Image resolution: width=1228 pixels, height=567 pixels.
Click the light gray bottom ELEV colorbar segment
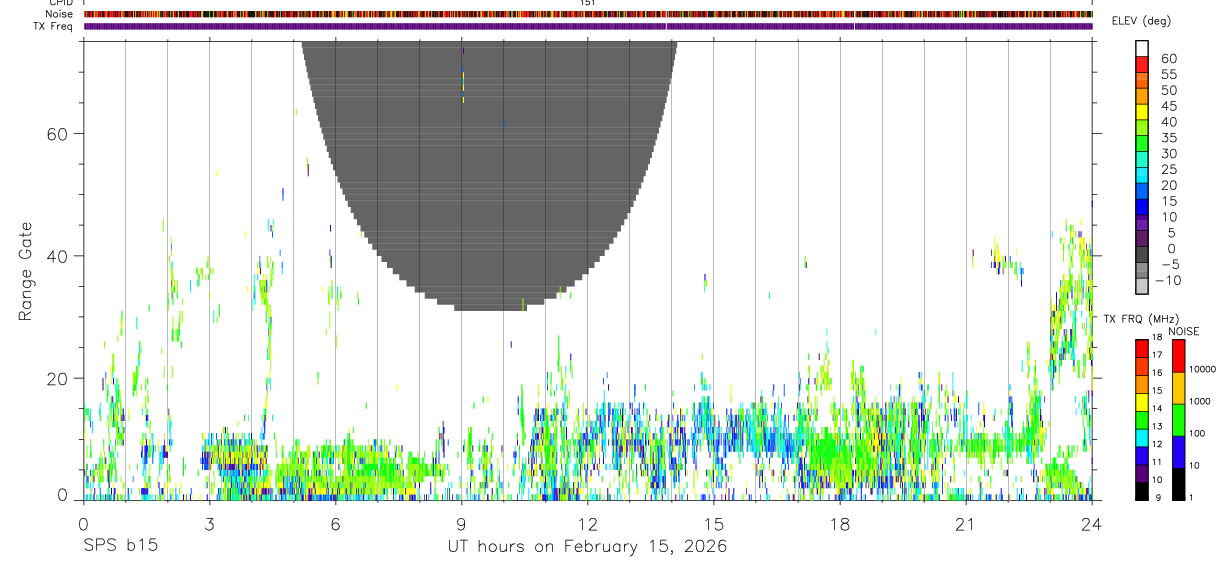coord(1141,286)
